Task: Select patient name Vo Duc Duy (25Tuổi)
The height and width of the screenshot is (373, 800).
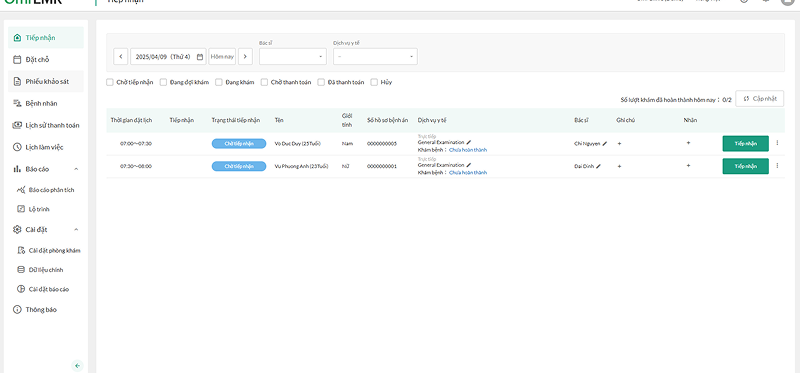Action: pyautogui.click(x=297, y=144)
